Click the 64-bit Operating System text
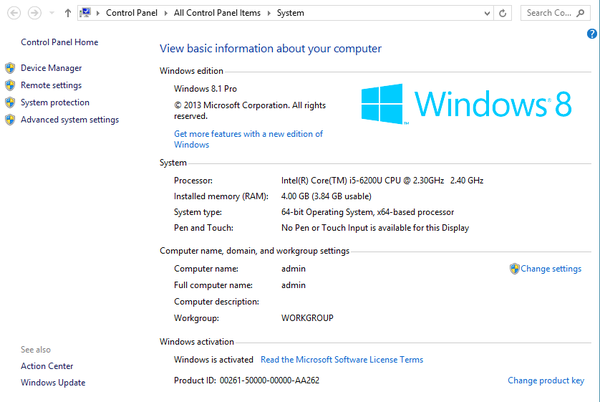The width and height of the screenshot is (600, 402). pyautogui.click(x=367, y=212)
